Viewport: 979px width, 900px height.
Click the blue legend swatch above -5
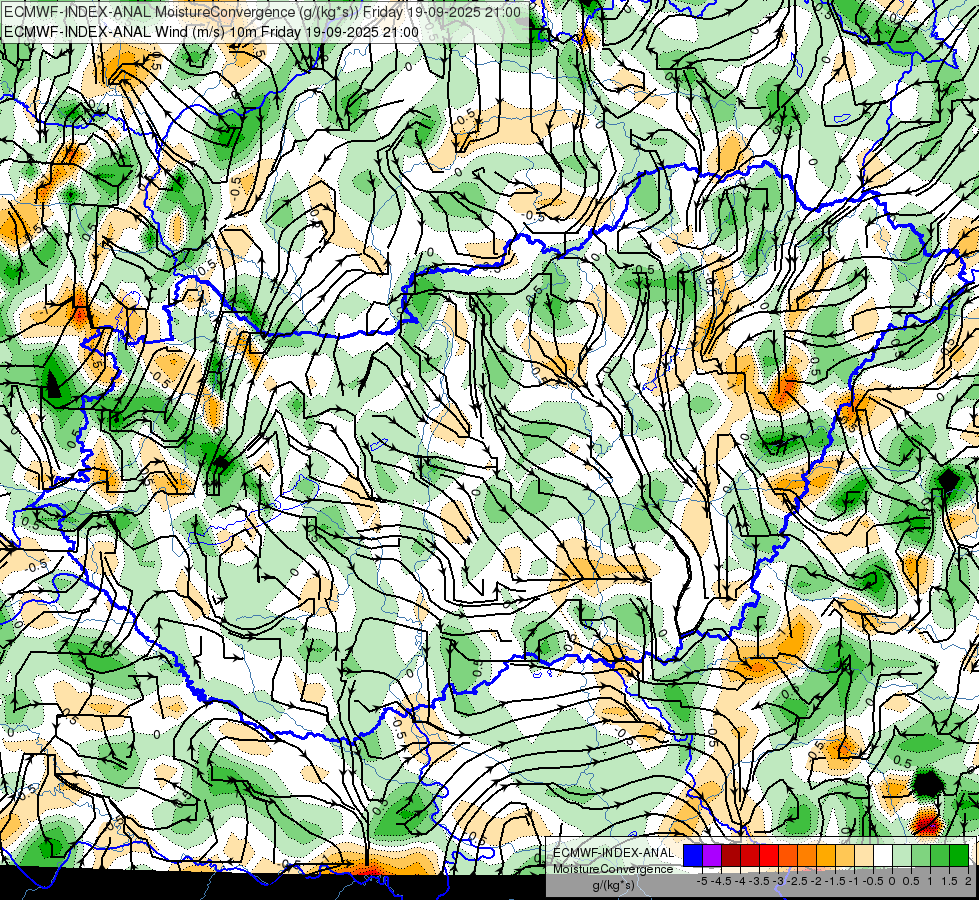[693, 855]
